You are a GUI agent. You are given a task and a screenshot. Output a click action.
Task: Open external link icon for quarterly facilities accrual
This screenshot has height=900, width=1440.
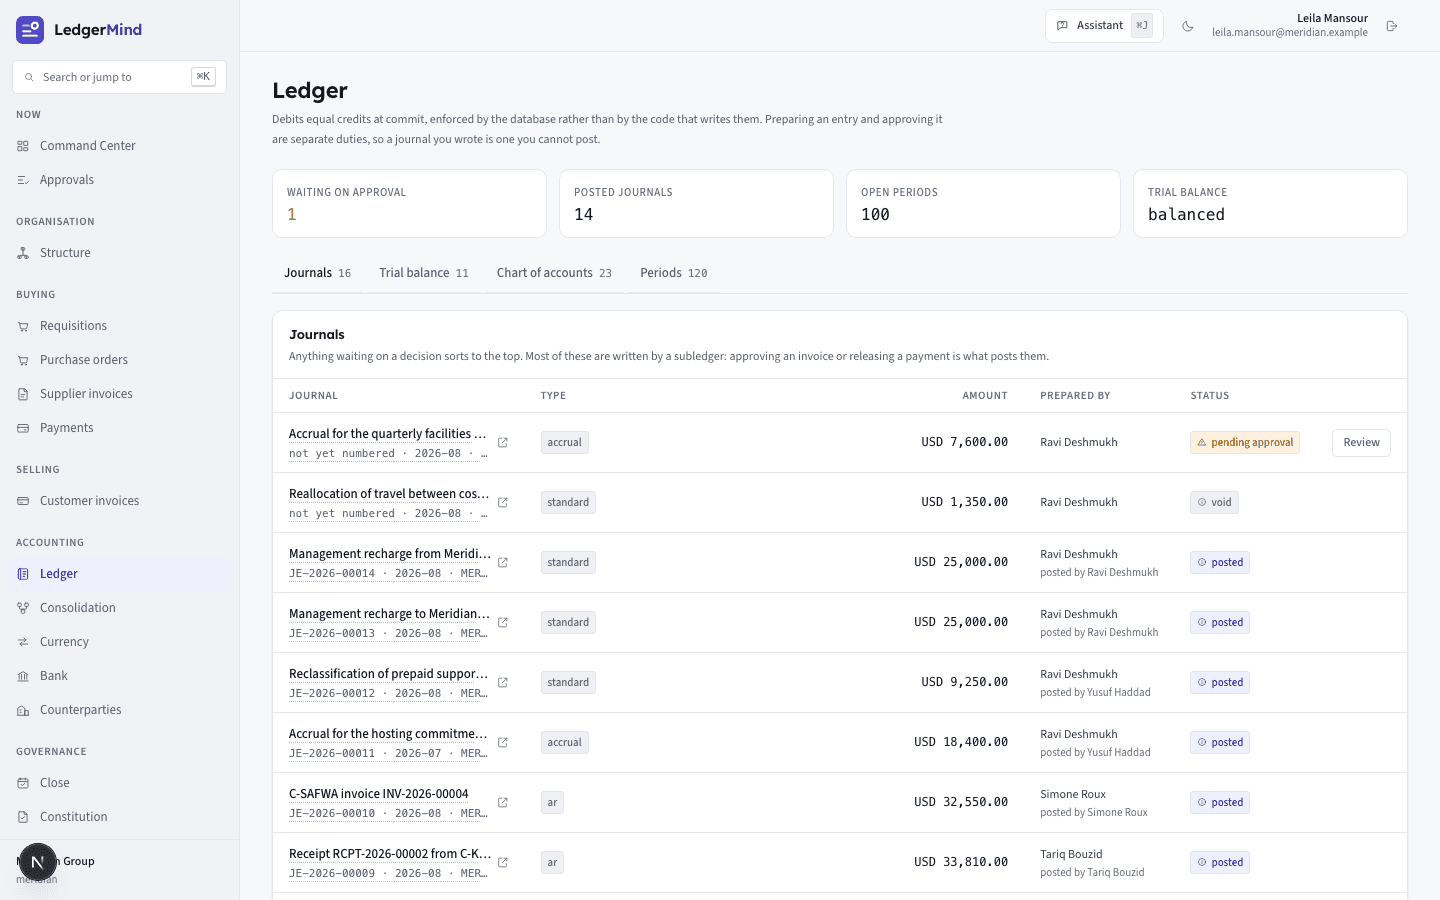pos(503,442)
